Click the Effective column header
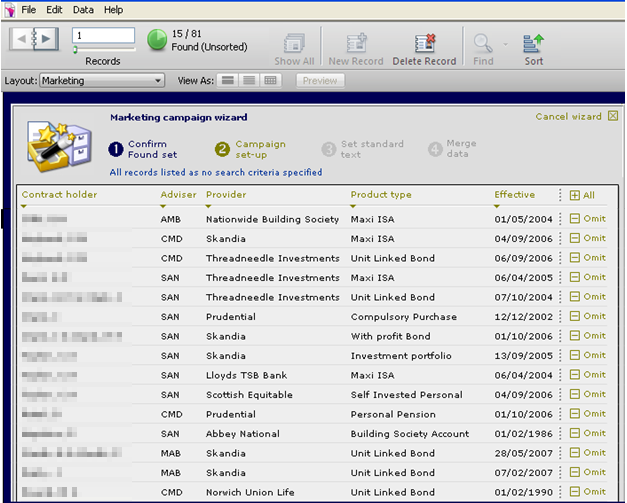 [x=515, y=195]
